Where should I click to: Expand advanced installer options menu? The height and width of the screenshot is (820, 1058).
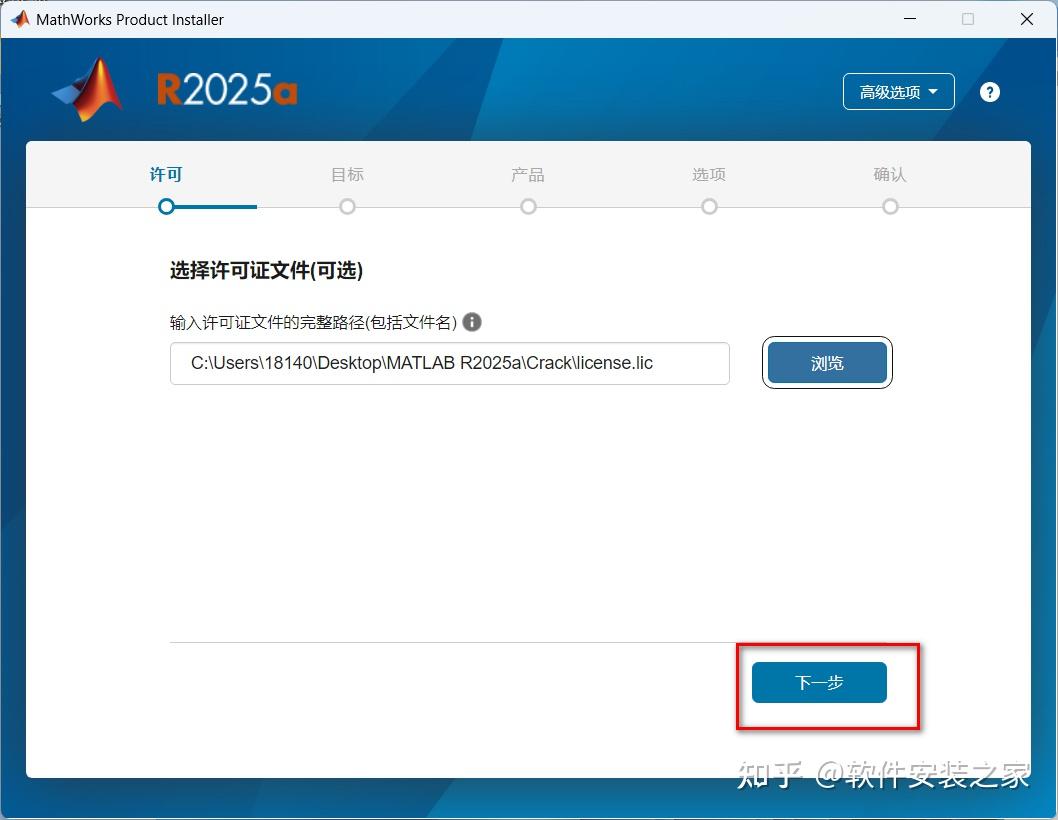[x=897, y=91]
